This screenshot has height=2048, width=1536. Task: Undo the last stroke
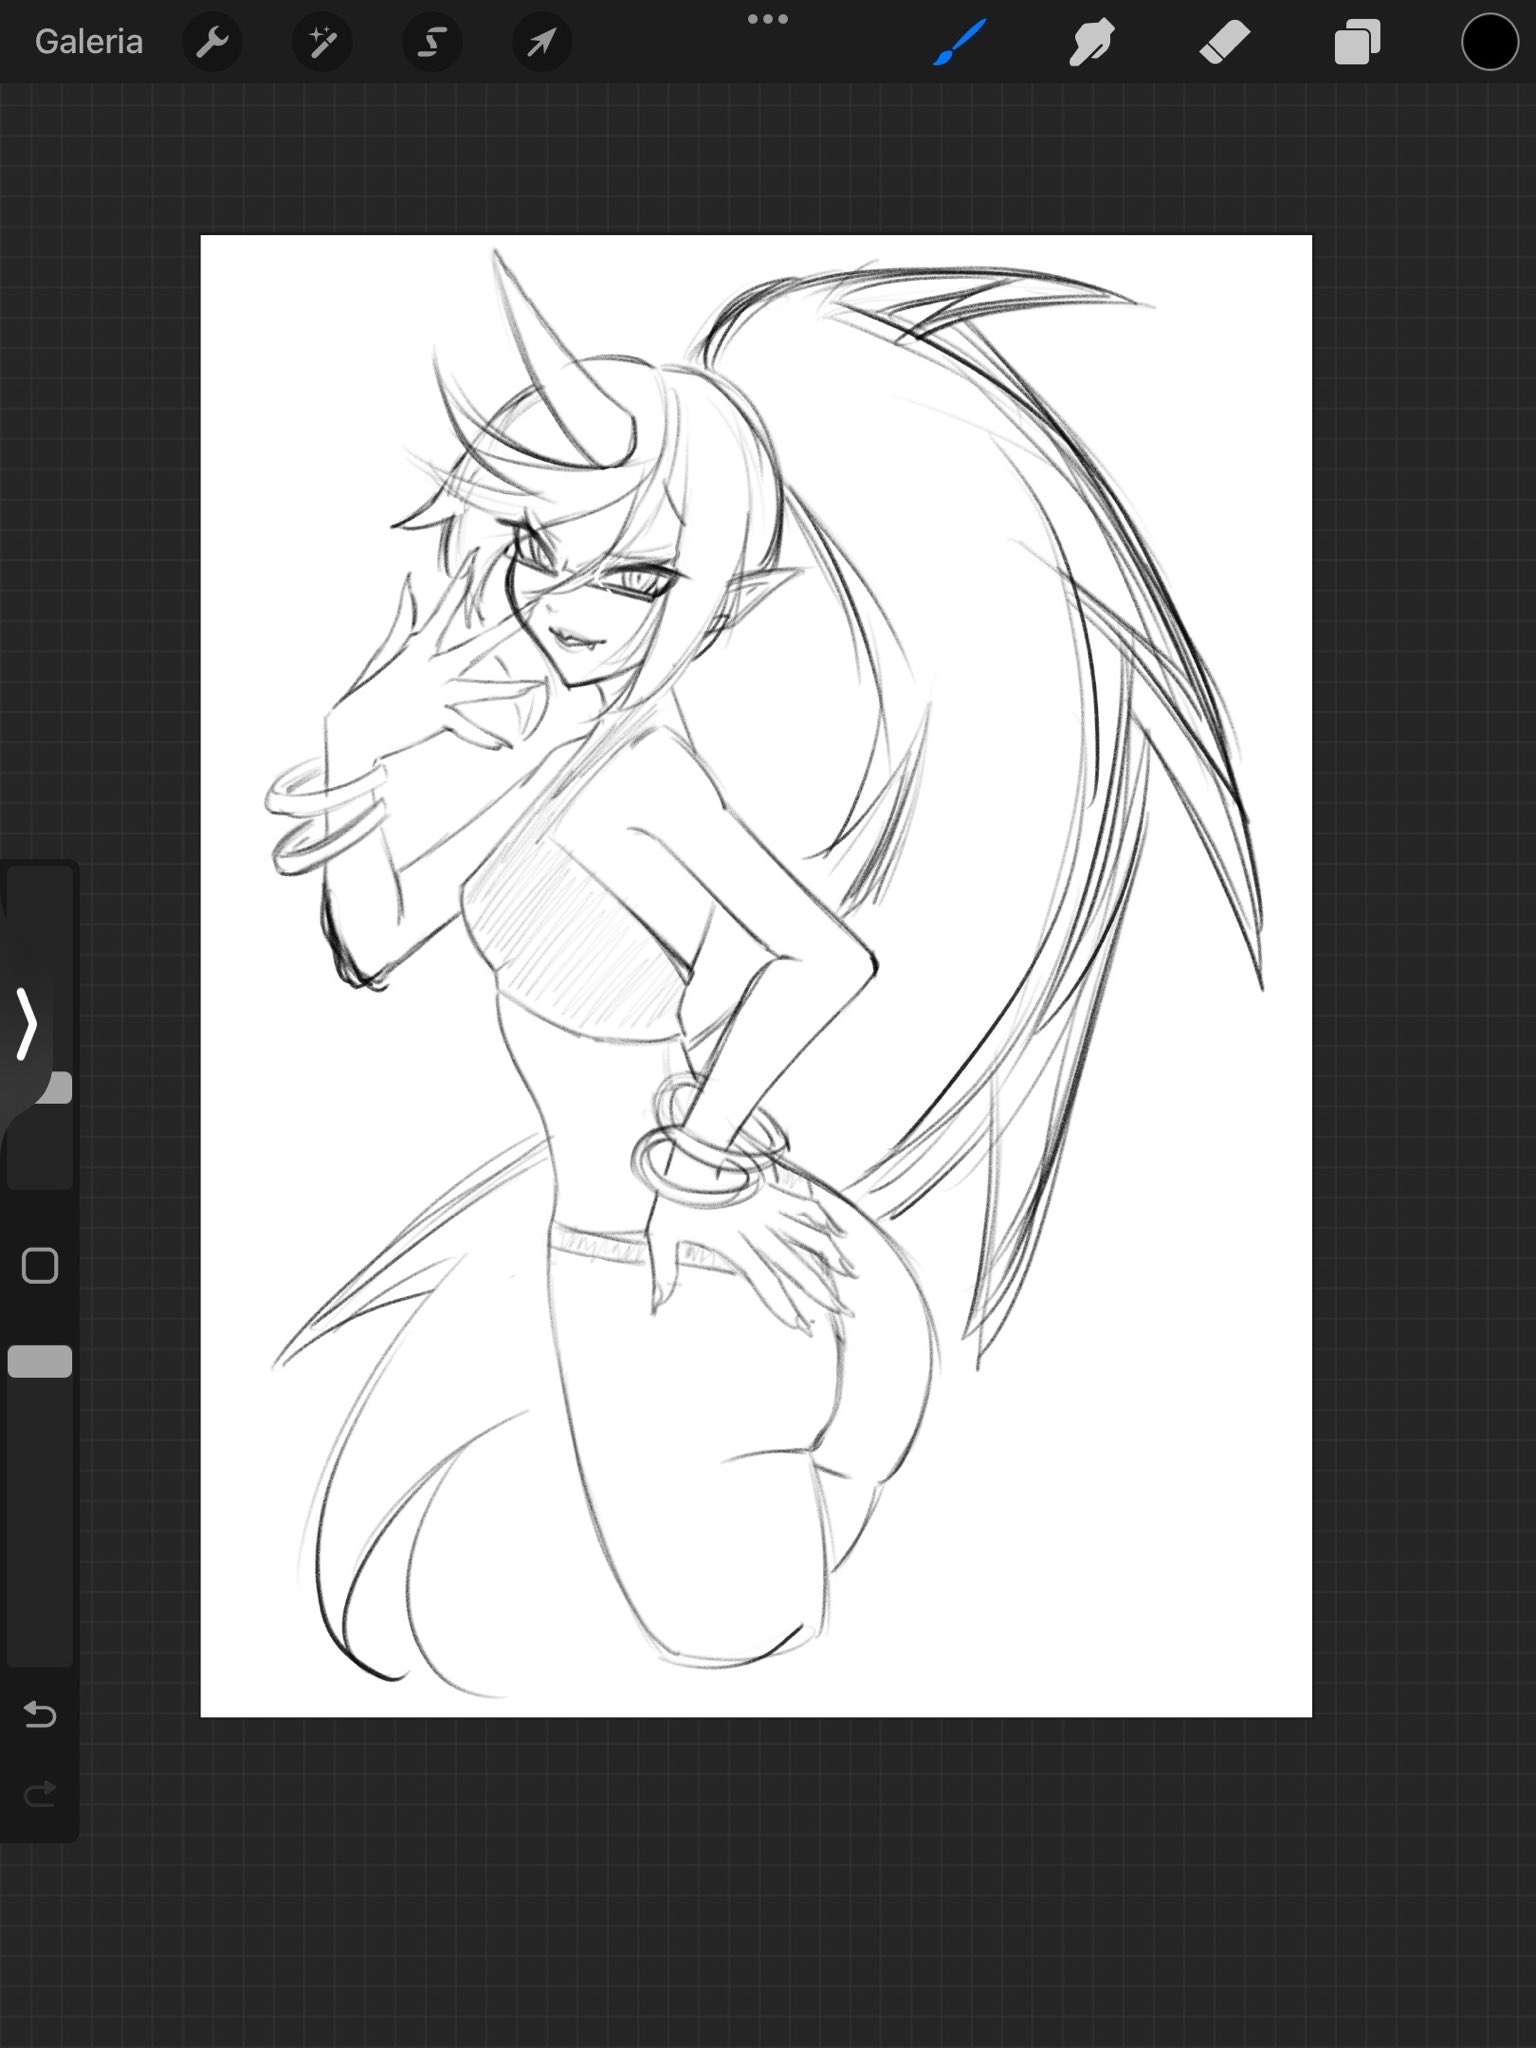(x=40, y=1715)
